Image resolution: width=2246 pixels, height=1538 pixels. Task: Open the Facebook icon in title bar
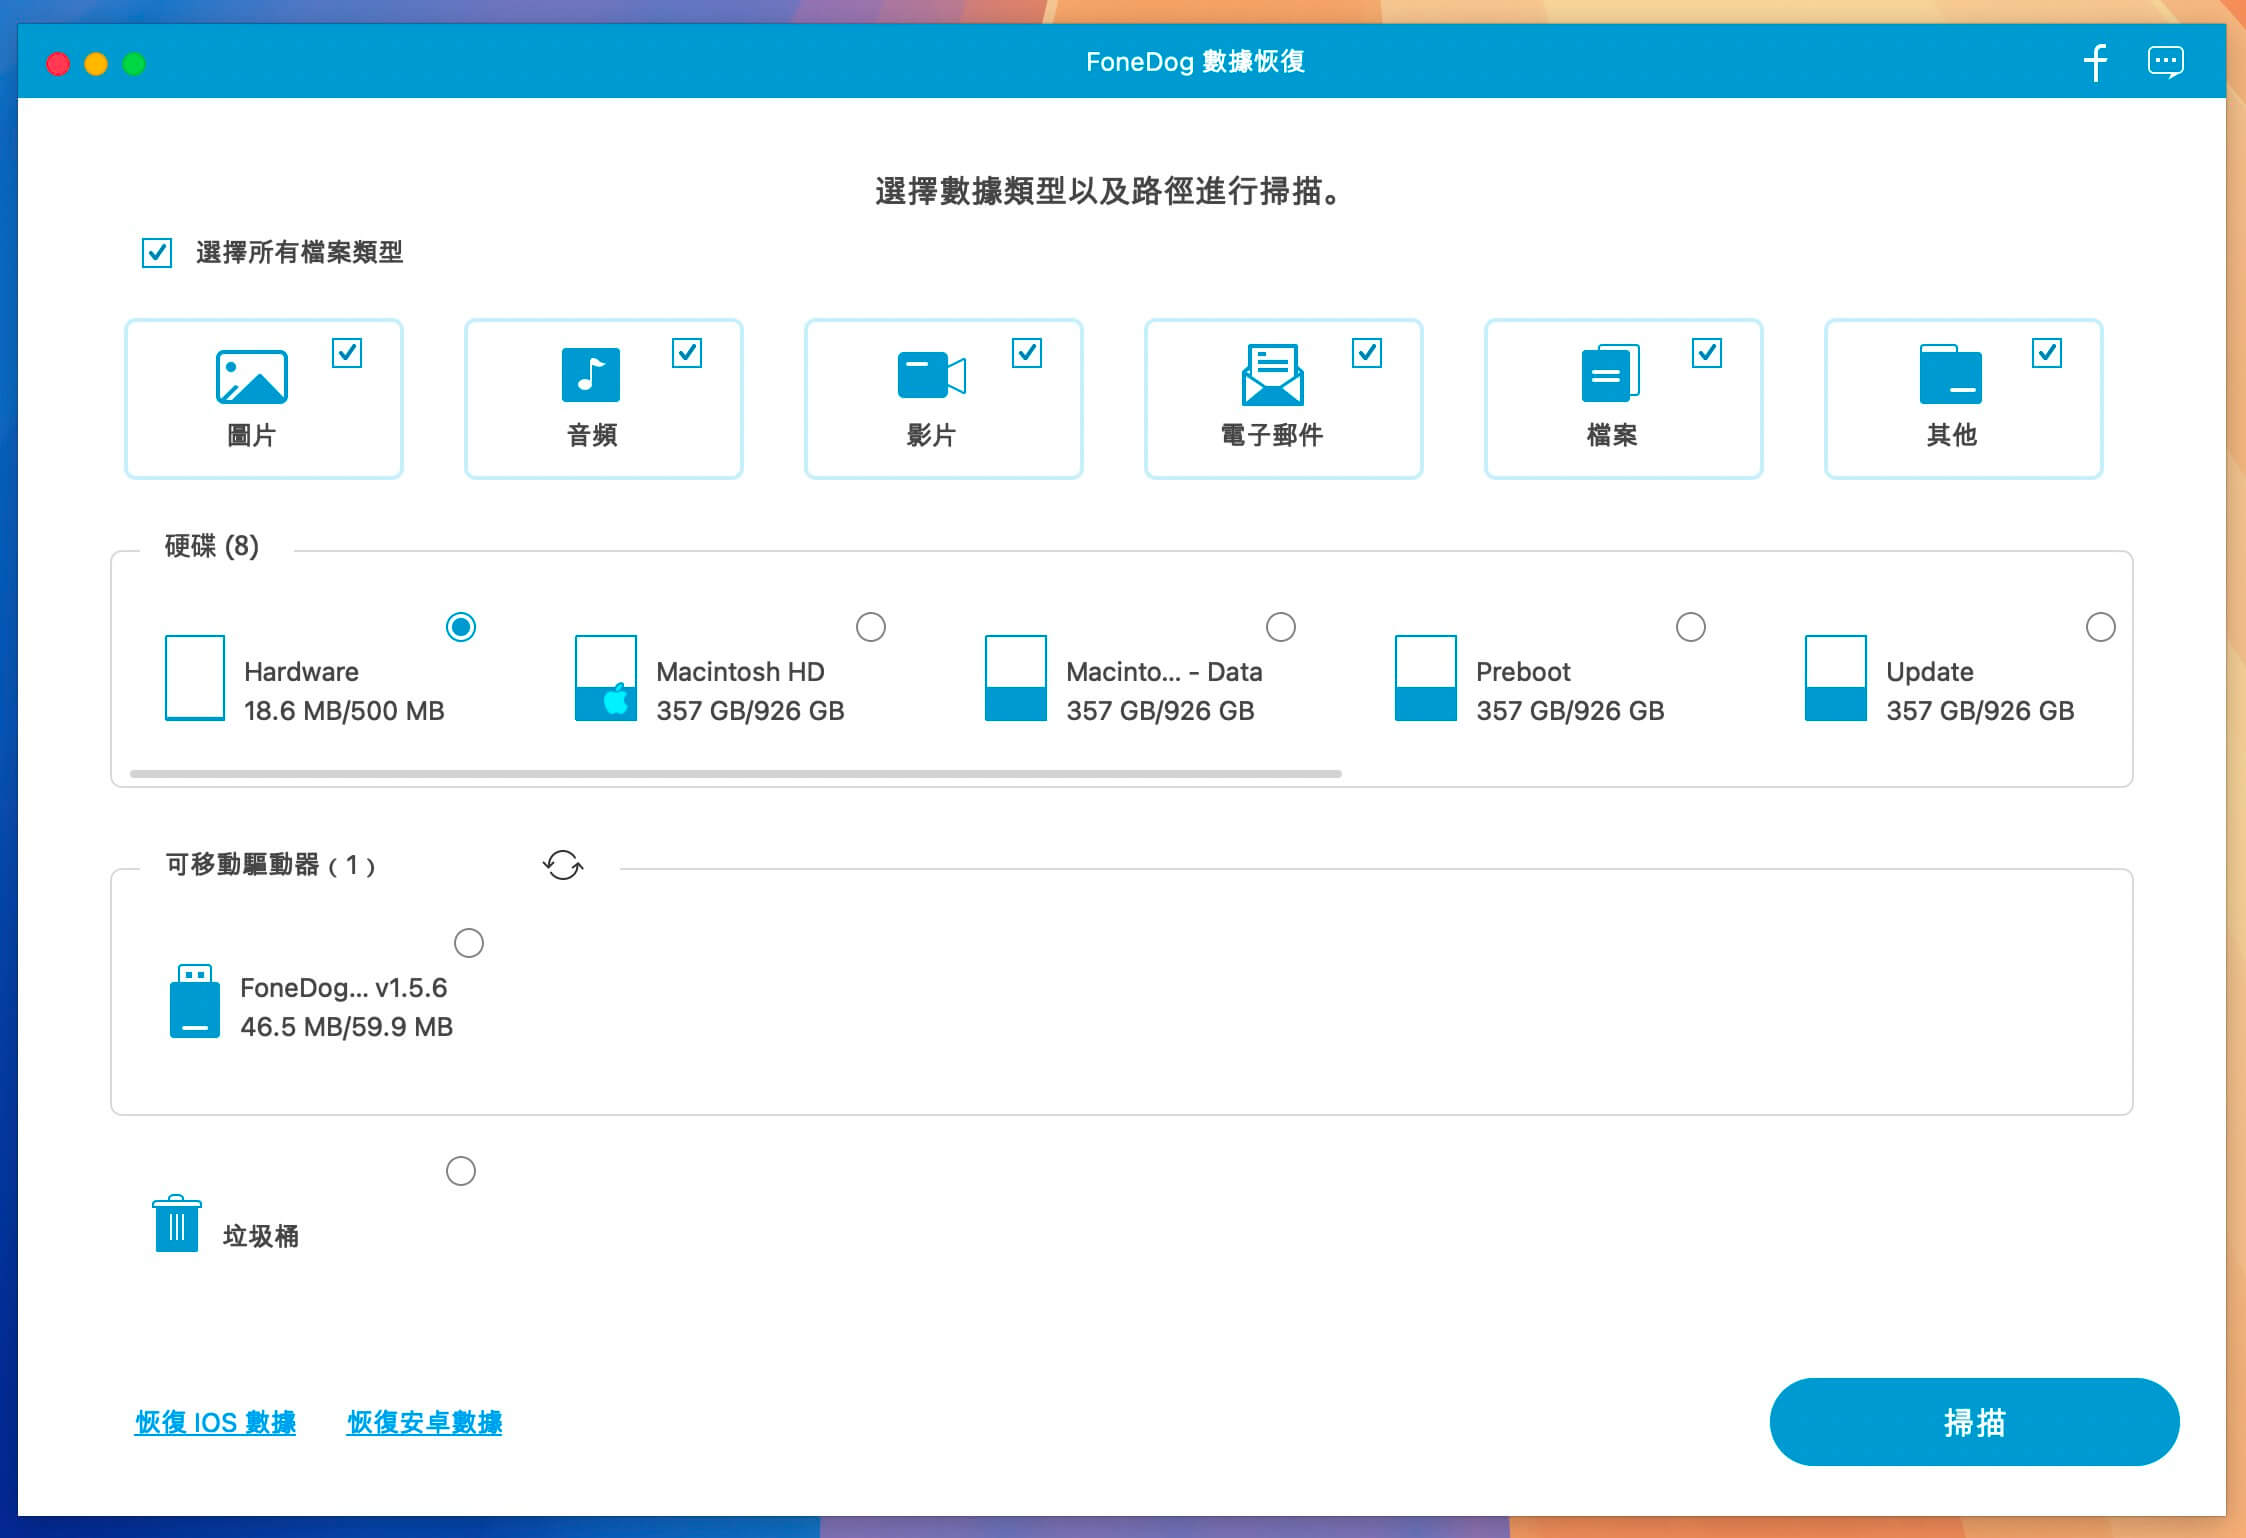2095,62
